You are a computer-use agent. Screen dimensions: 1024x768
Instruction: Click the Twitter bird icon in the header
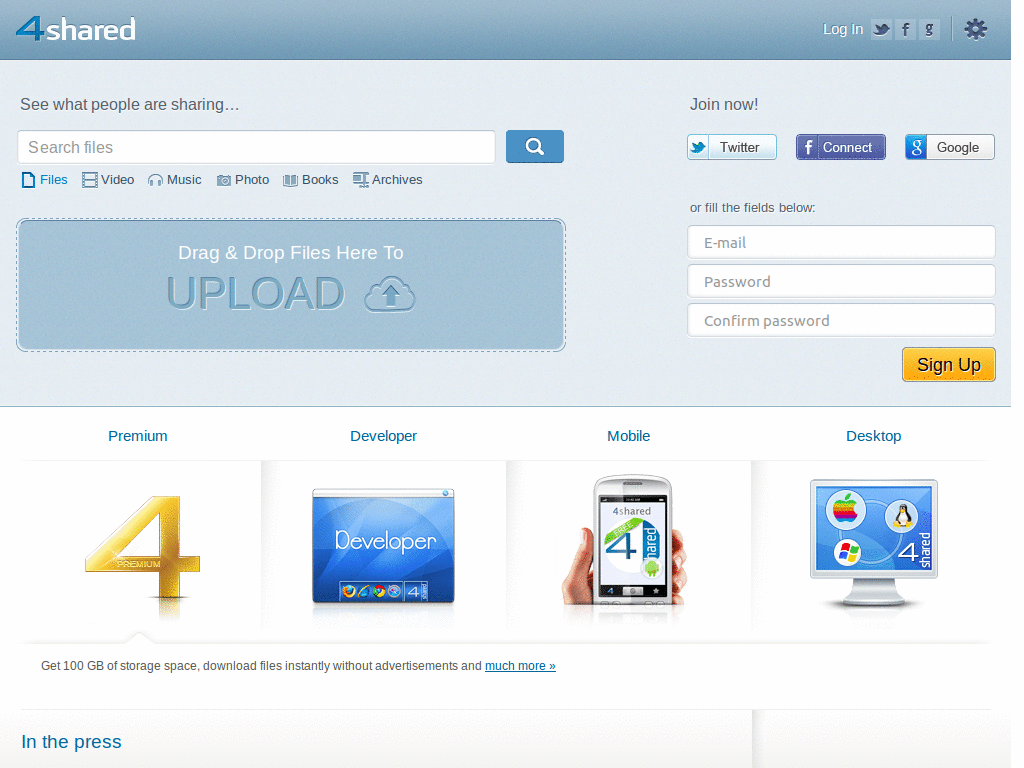pos(880,29)
